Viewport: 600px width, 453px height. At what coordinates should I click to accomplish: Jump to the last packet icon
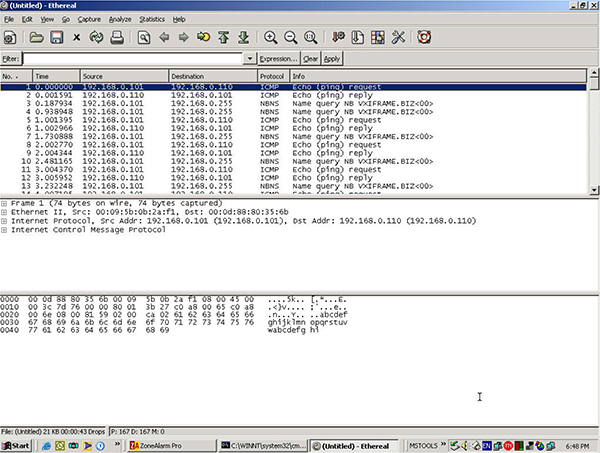coord(243,37)
